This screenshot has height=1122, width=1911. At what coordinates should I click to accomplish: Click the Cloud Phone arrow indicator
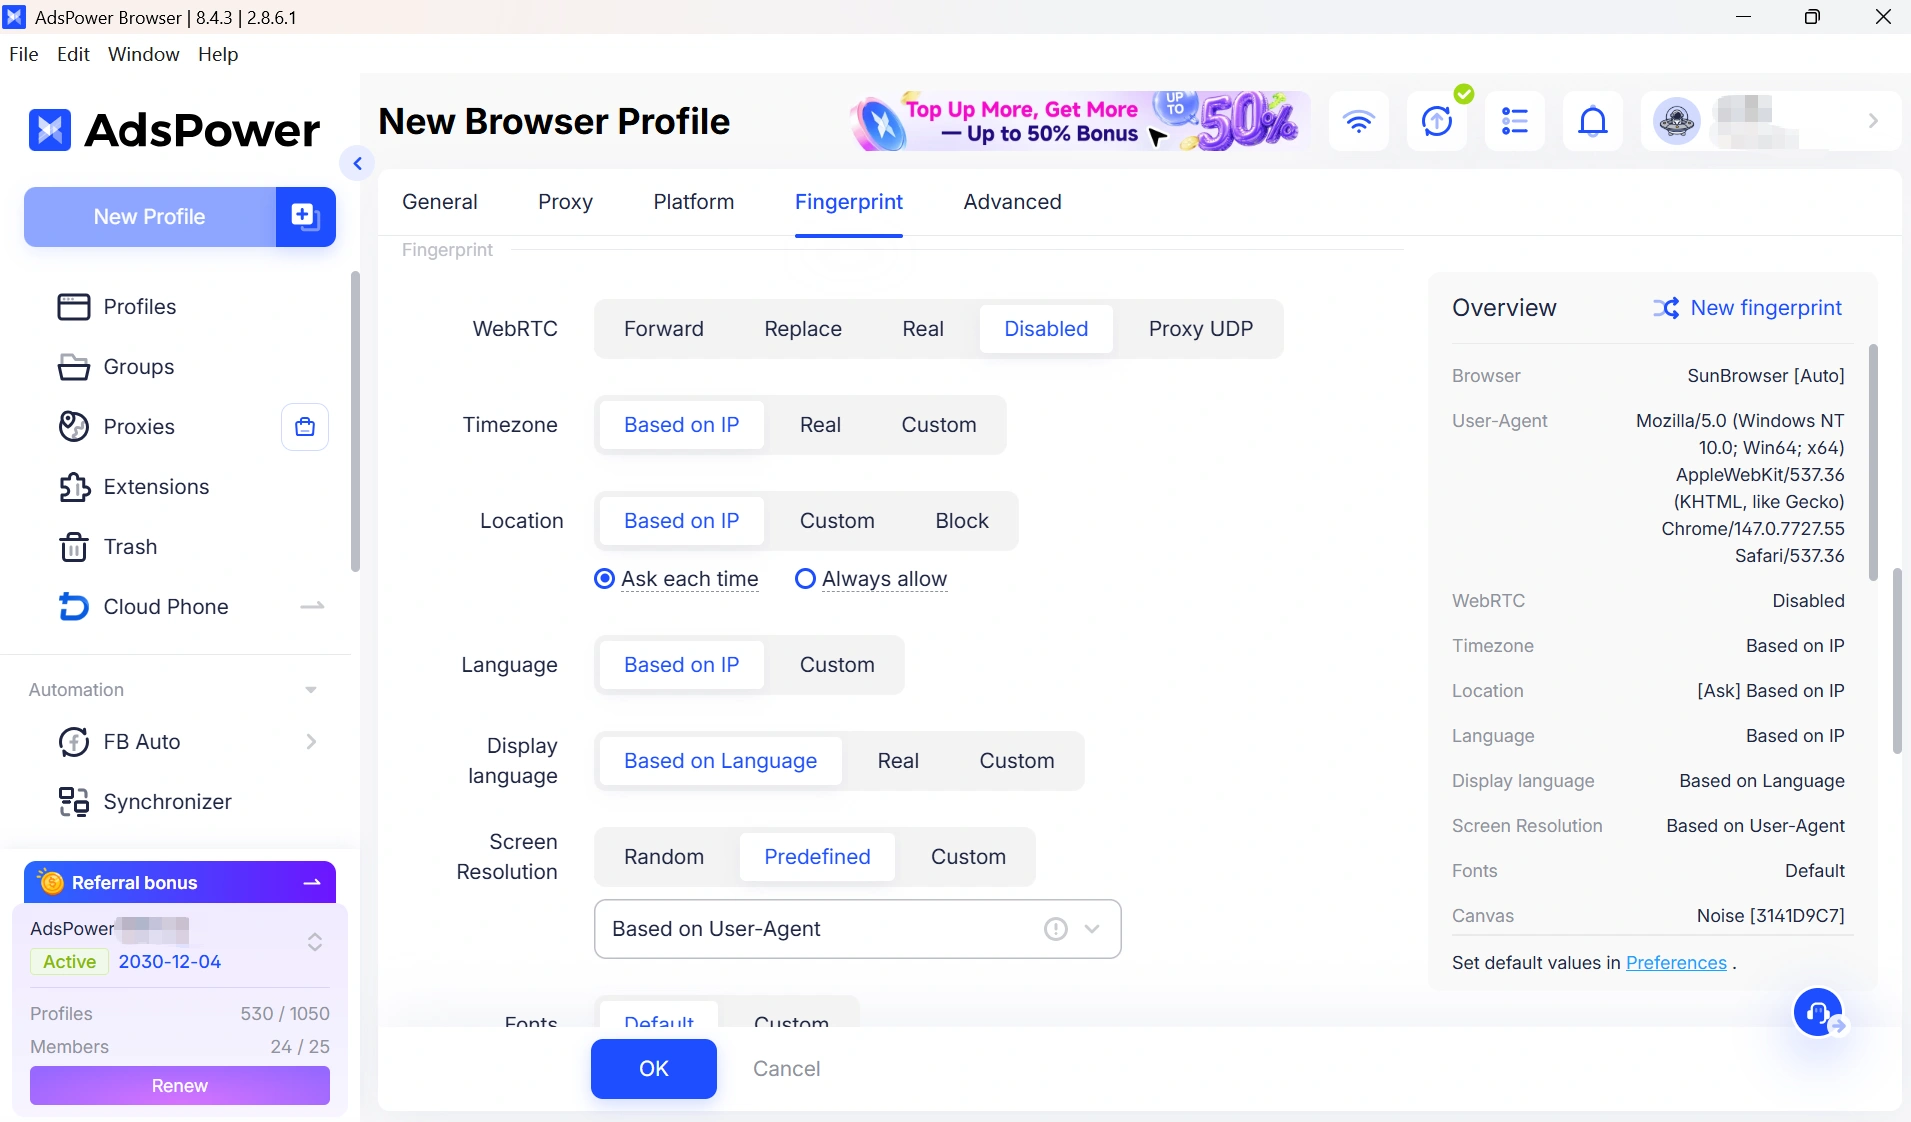312,606
